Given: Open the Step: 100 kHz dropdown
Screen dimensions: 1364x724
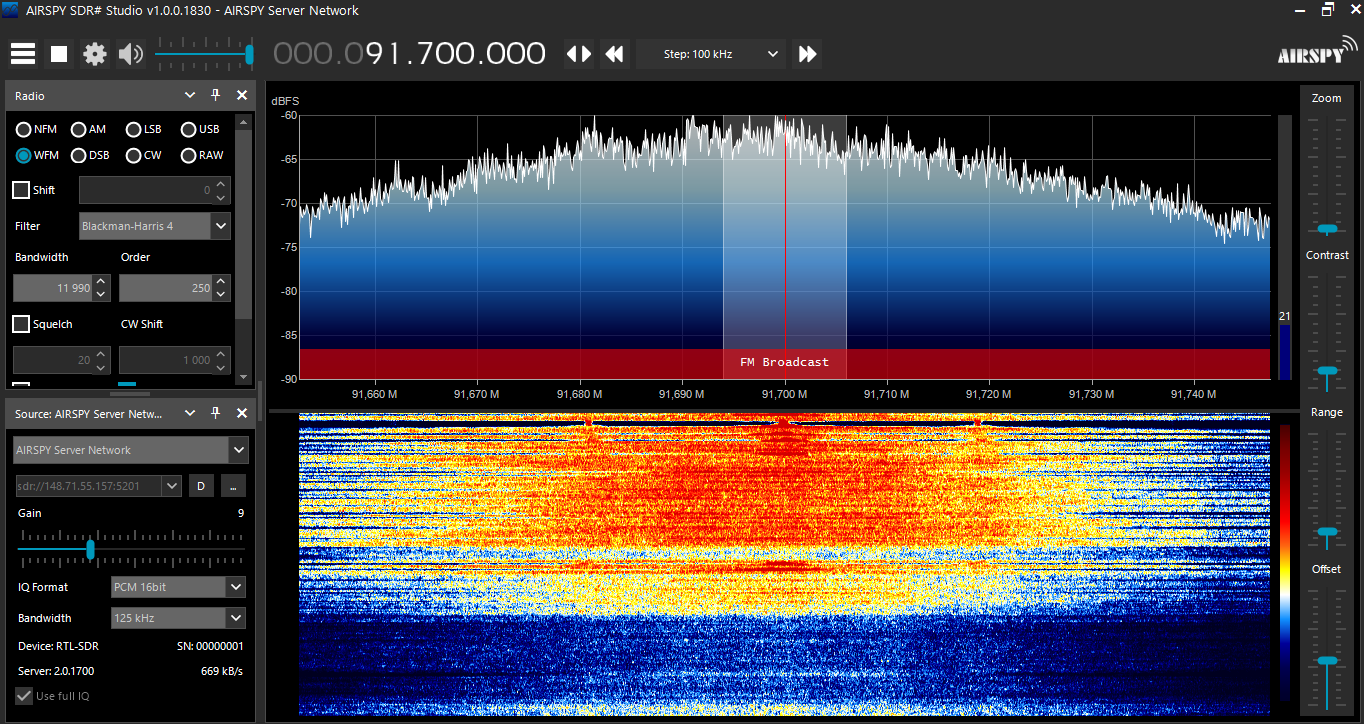Looking at the screenshot, I should pyautogui.click(x=711, y=54).
